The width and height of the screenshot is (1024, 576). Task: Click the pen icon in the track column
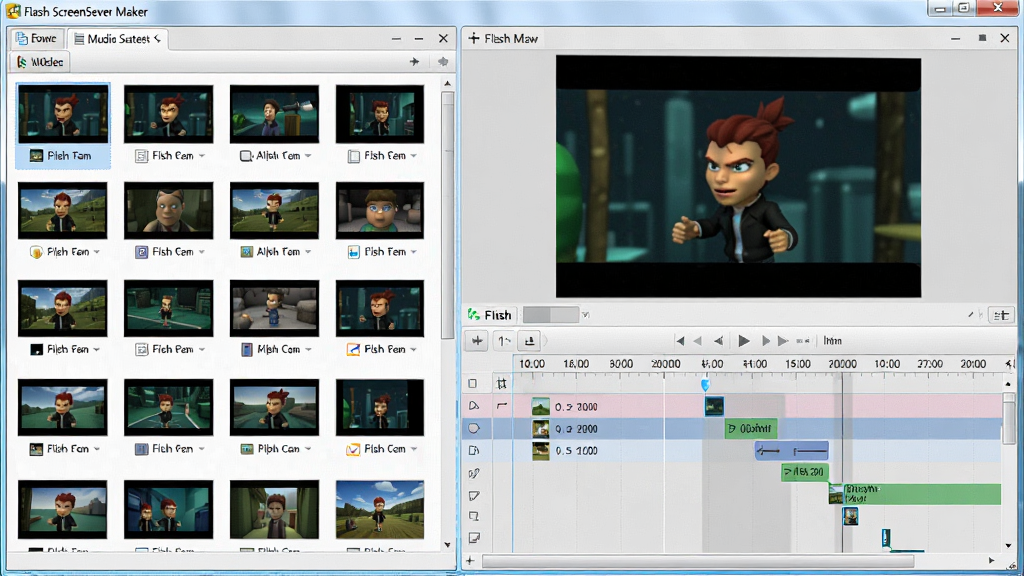click(x=474, y=473)
